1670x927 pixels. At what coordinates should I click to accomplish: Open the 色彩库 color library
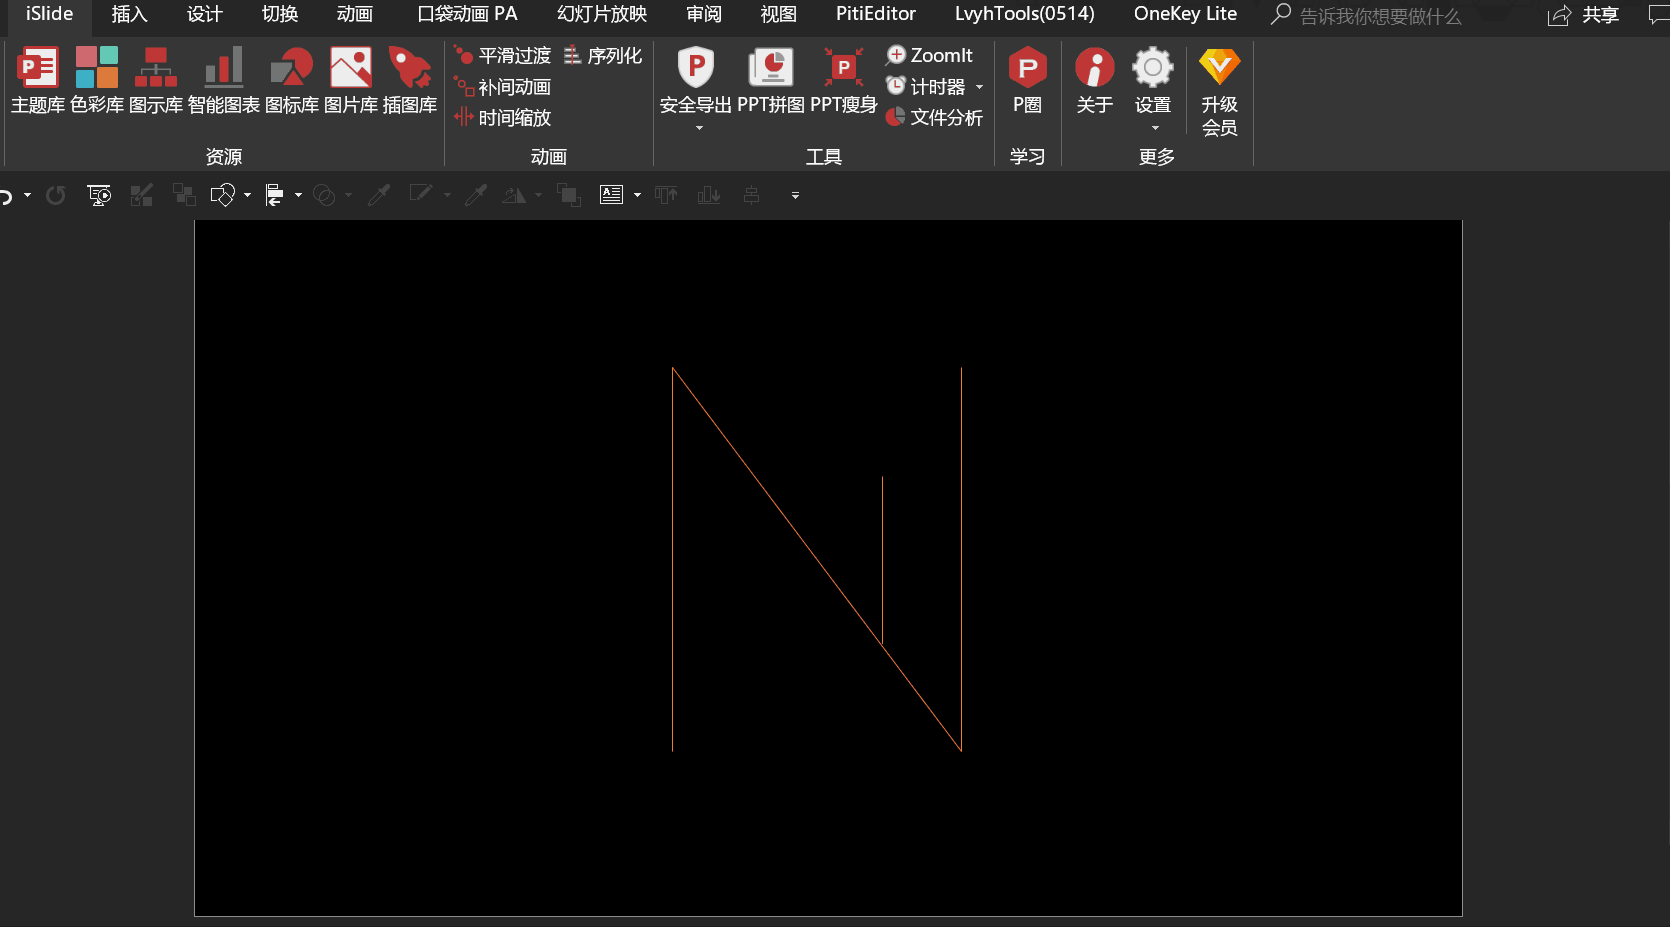[x=97, y=80]
